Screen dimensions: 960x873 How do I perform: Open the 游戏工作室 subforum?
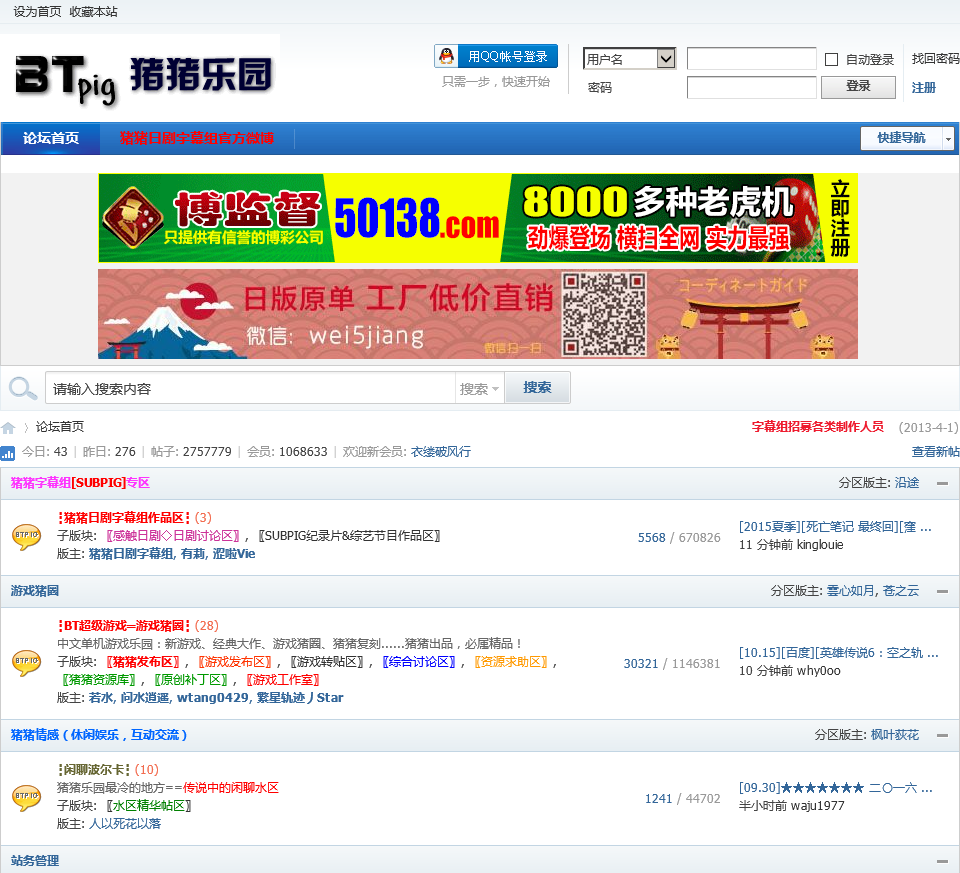[283, 680]
